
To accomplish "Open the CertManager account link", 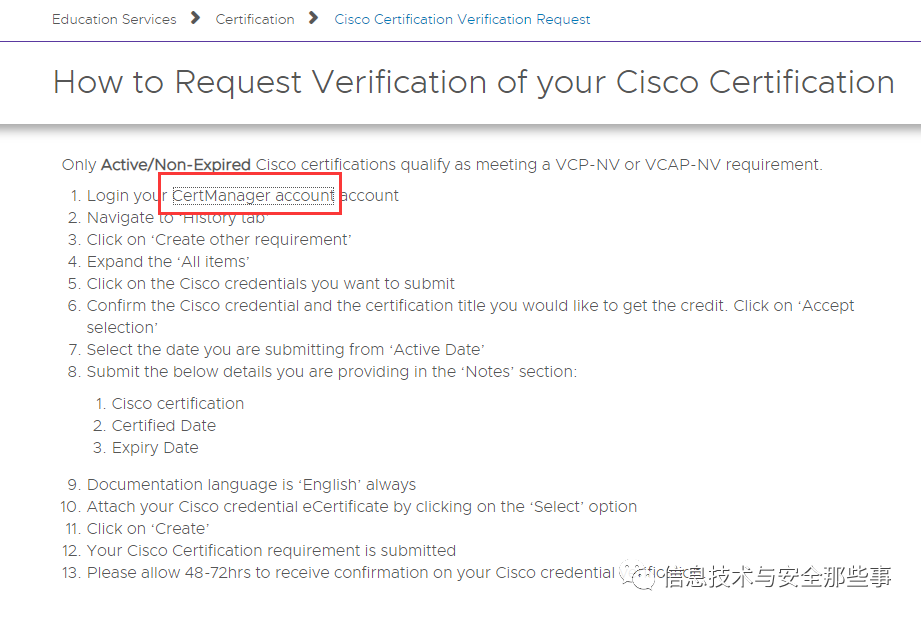I will click(253, 196).
